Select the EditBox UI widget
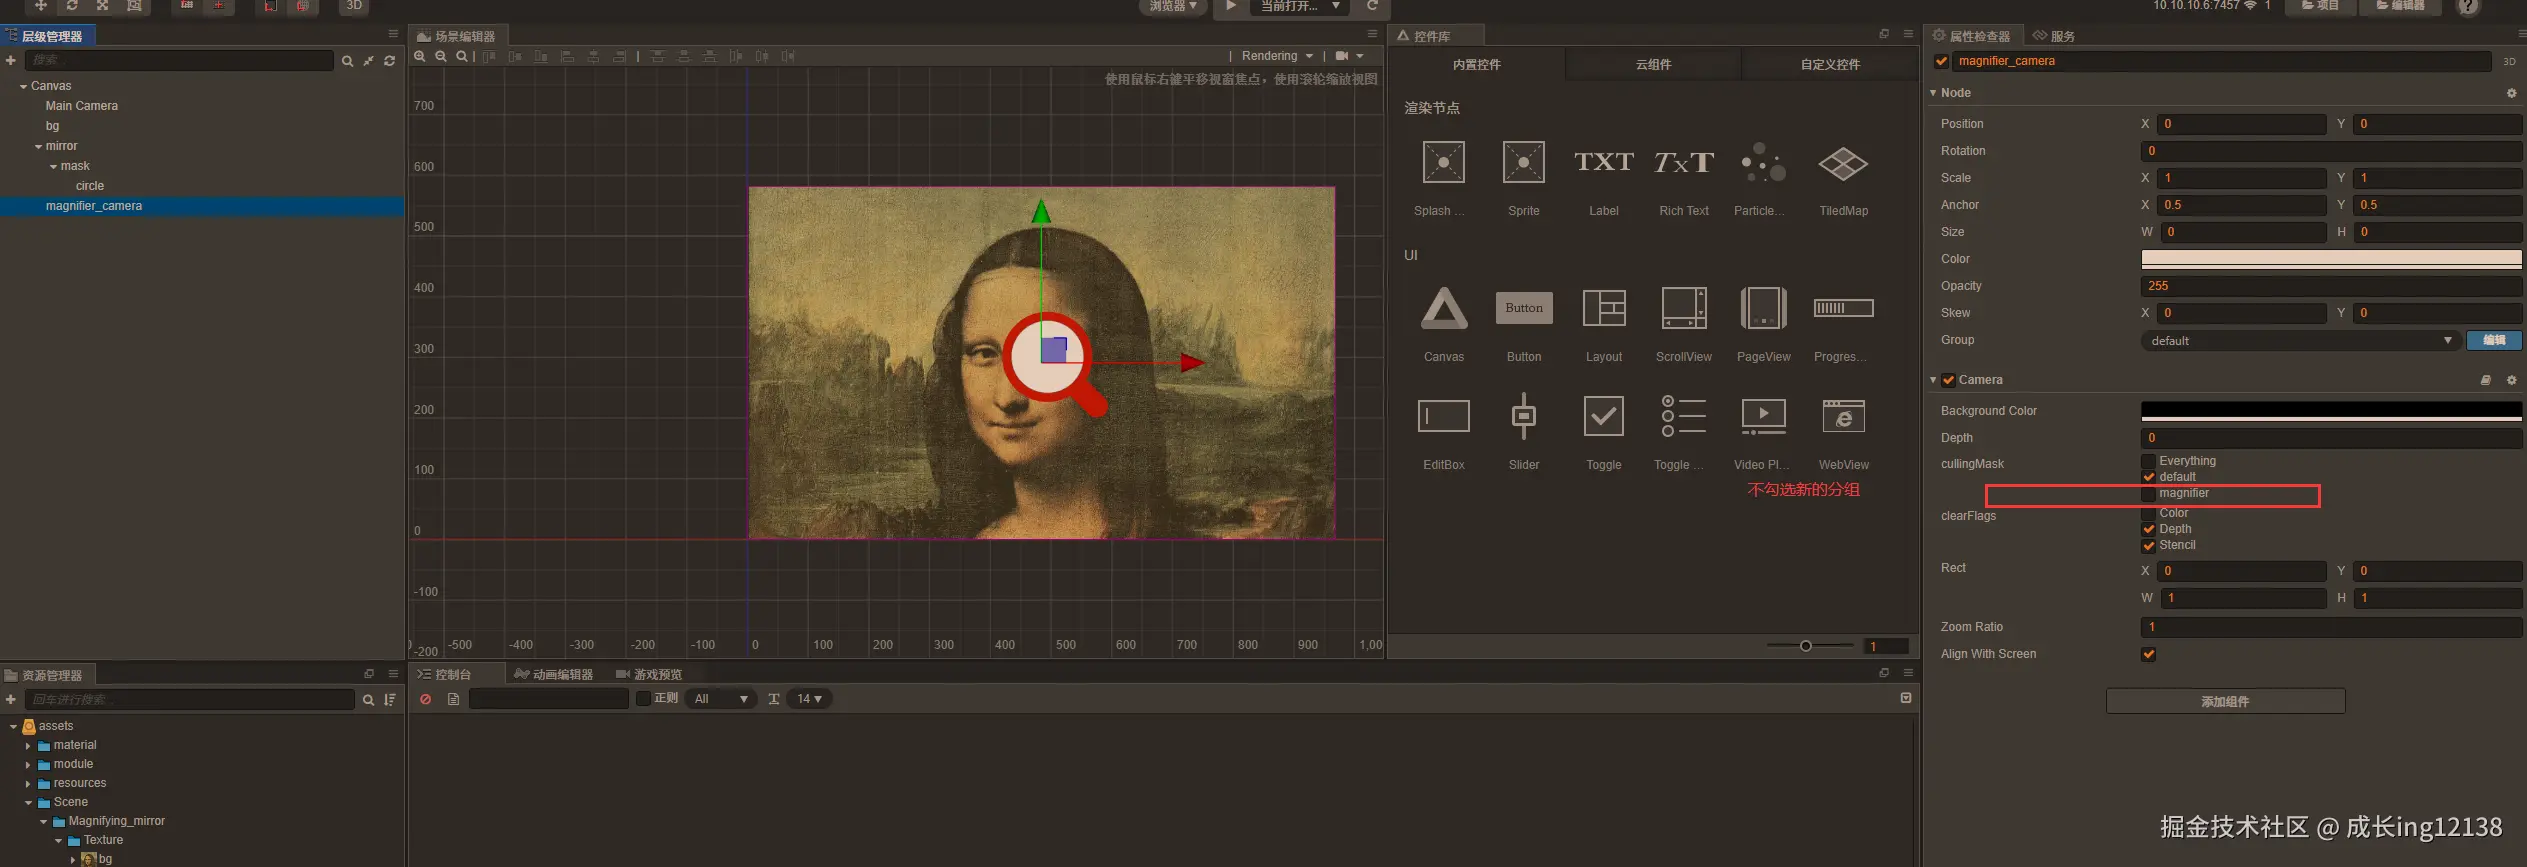 [x=1444, y=416]
